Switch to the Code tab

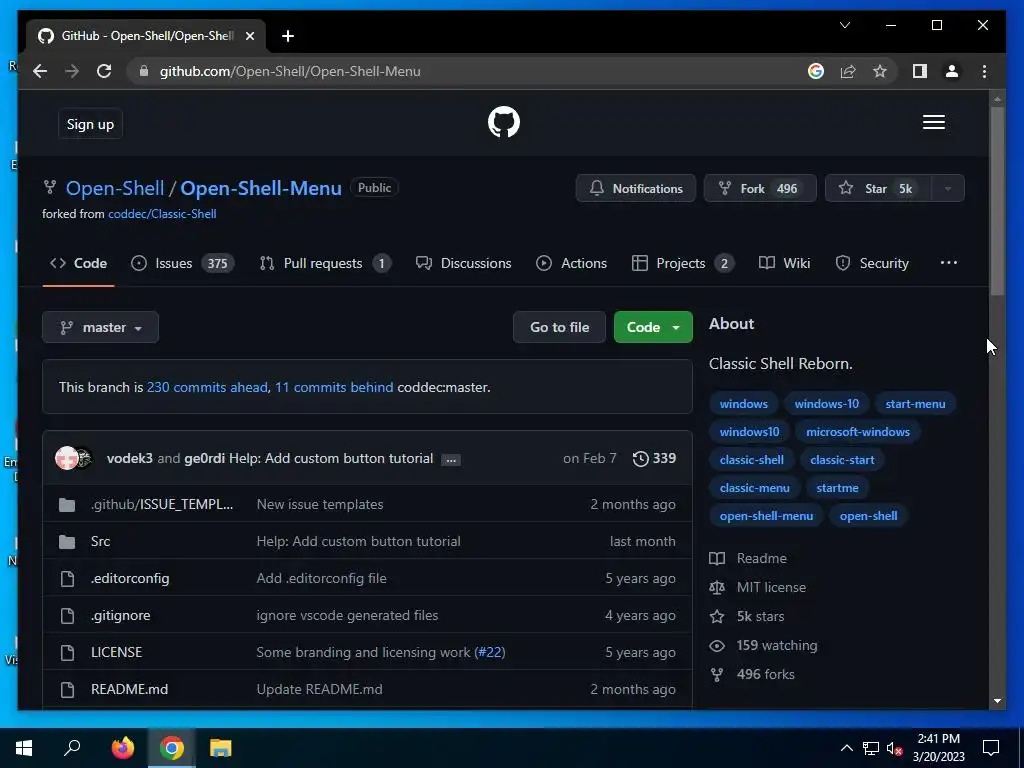click(x=78, y=263)
